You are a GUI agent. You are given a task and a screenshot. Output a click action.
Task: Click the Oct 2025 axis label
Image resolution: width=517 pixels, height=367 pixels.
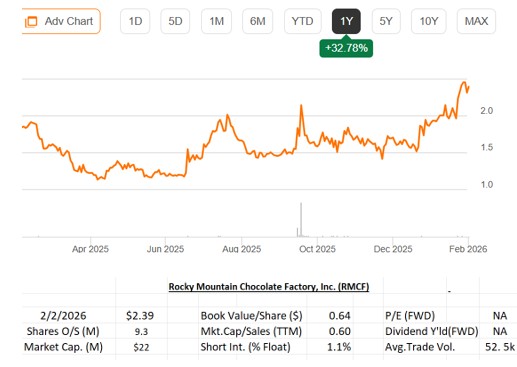click(x=317, y=249)
